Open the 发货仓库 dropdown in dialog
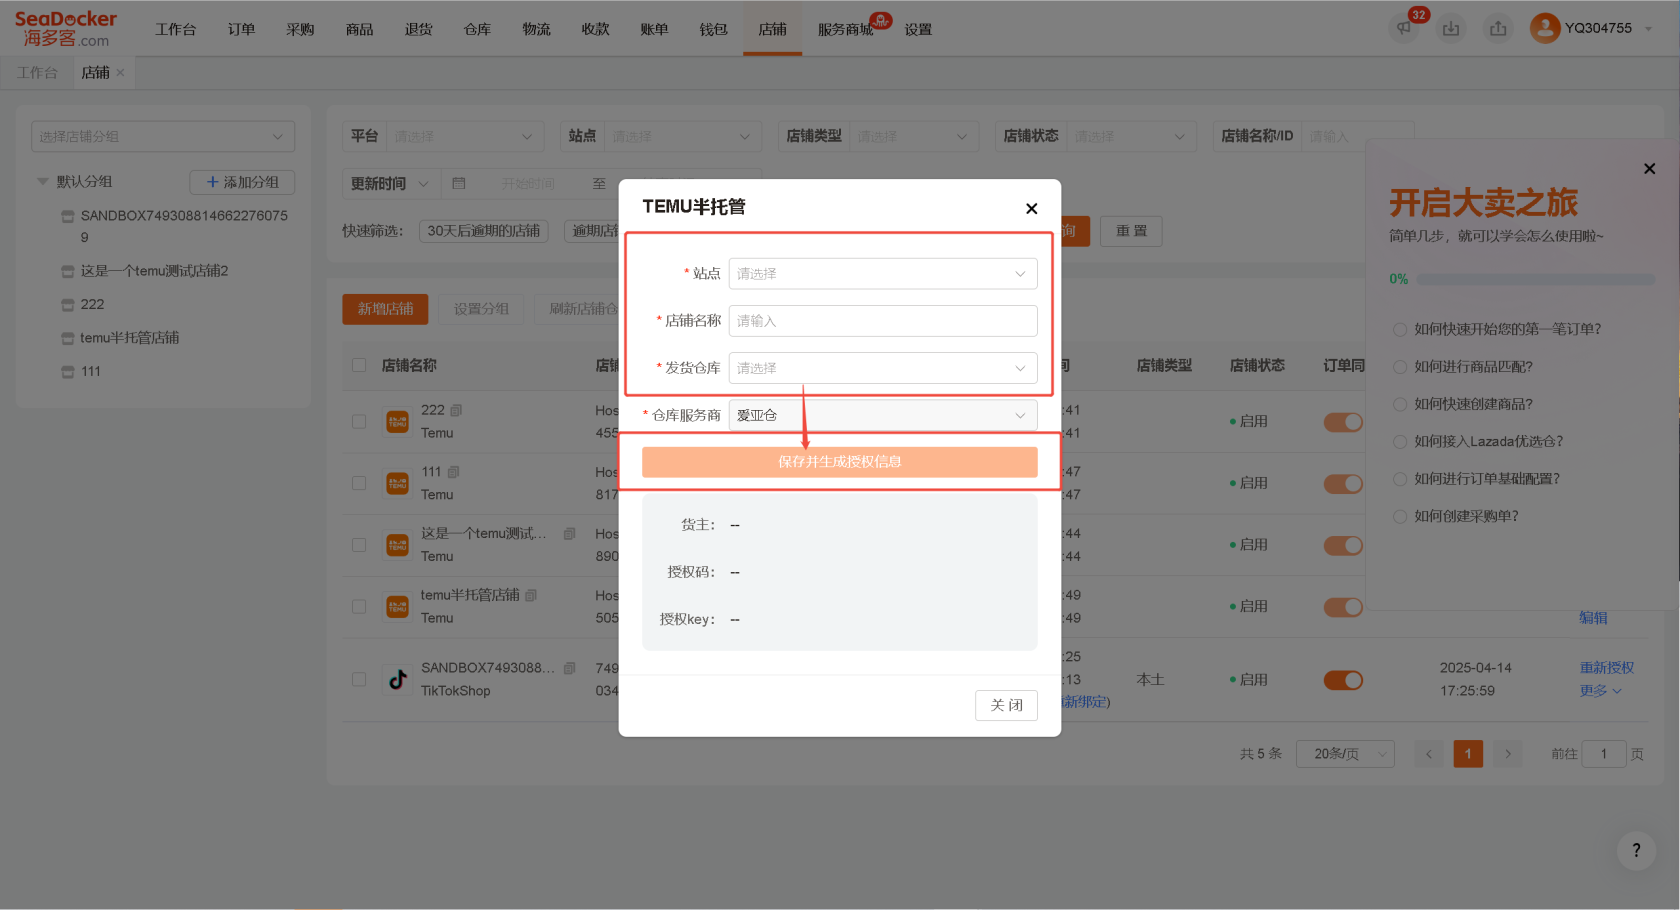 tap(883, 368)
